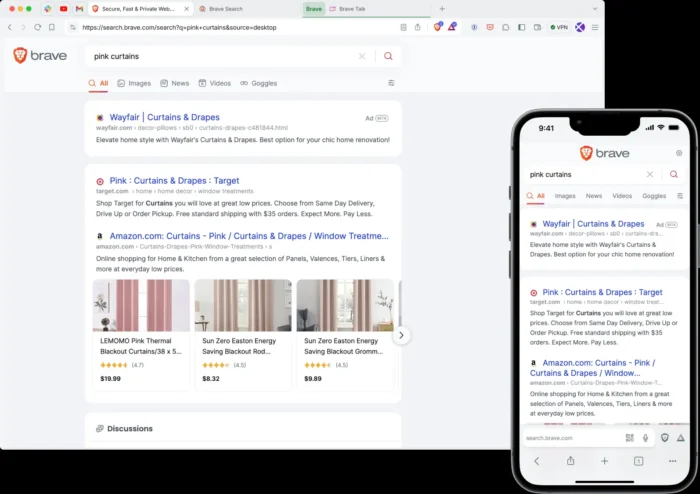The image size is (700, 494).
Task: Open Sun Zero Easton Gromm curtains $9.89 card
Action: coord(345,335)
